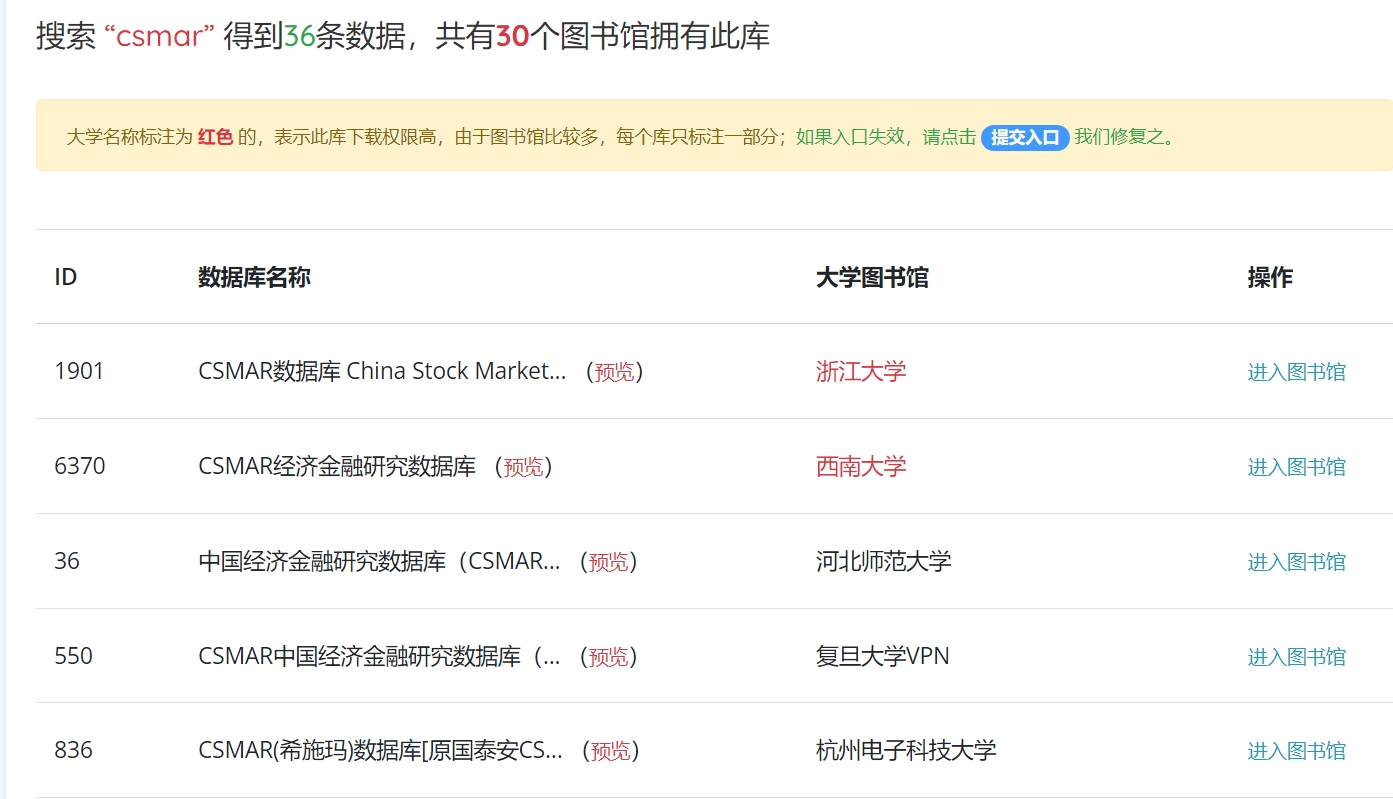Open 进入图书馆 link for 河北师范大学

point(1296,562)
